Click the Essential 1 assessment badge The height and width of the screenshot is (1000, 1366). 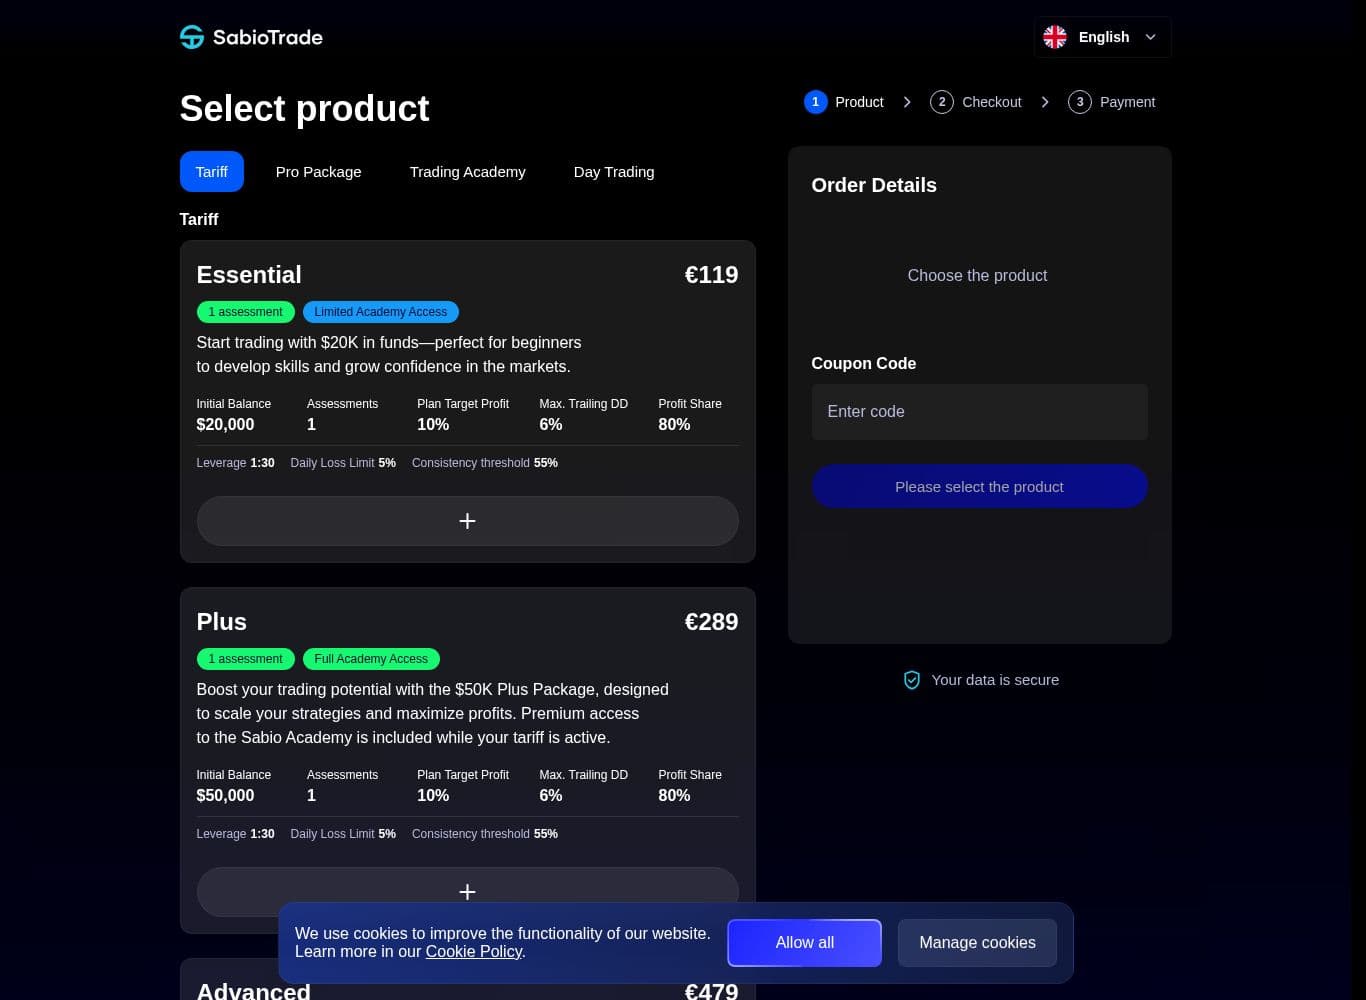pos(246,312)
